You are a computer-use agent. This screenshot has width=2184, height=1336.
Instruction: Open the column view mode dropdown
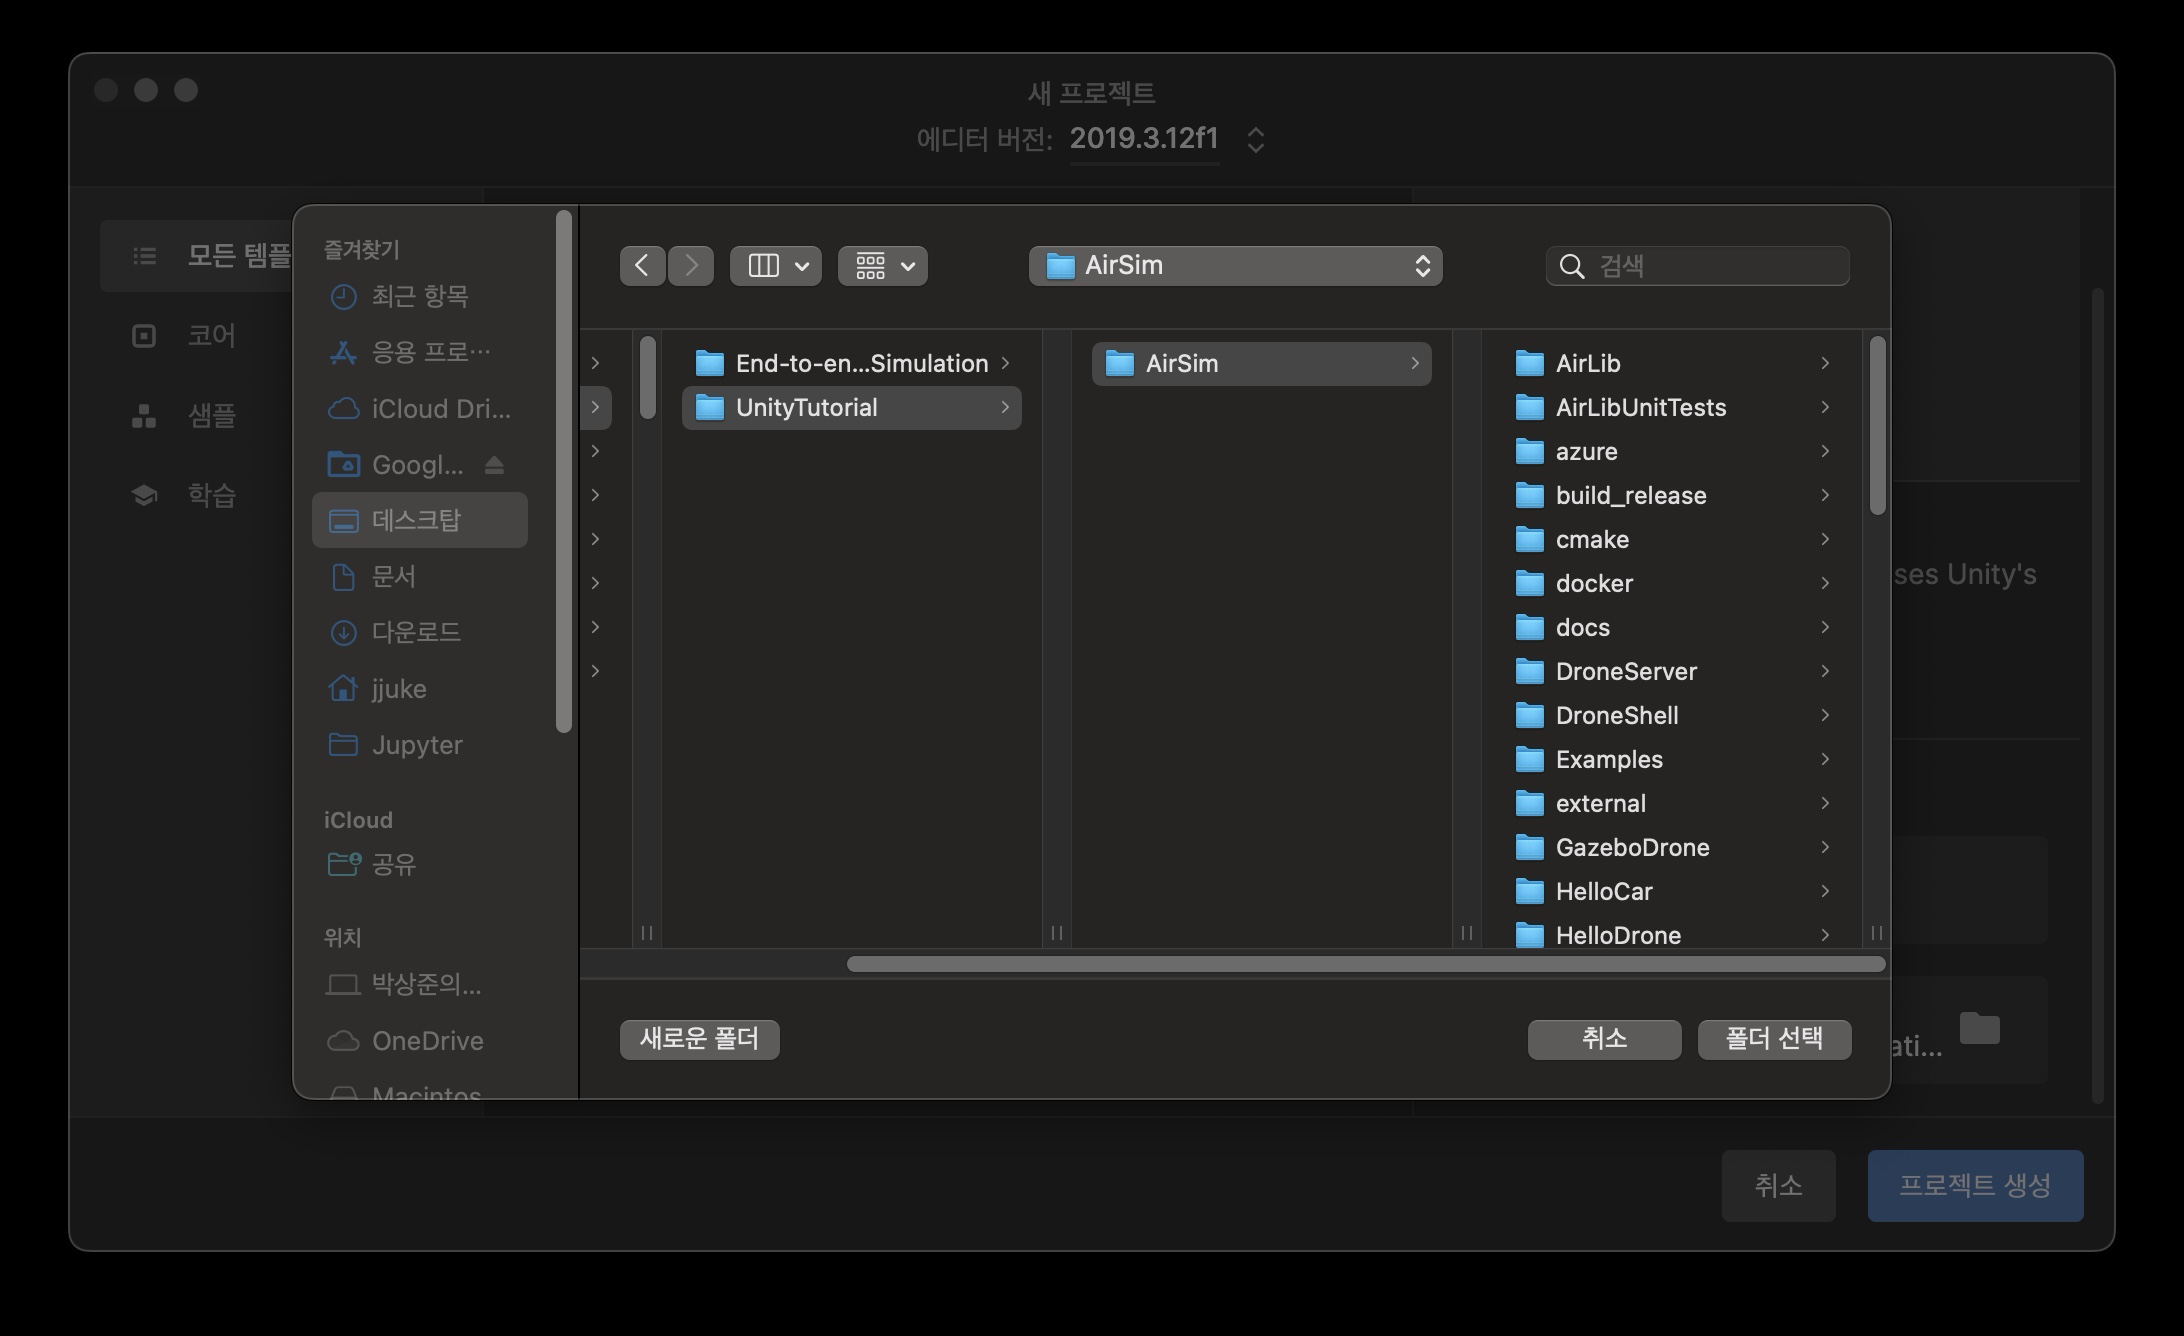coord(776,266)
